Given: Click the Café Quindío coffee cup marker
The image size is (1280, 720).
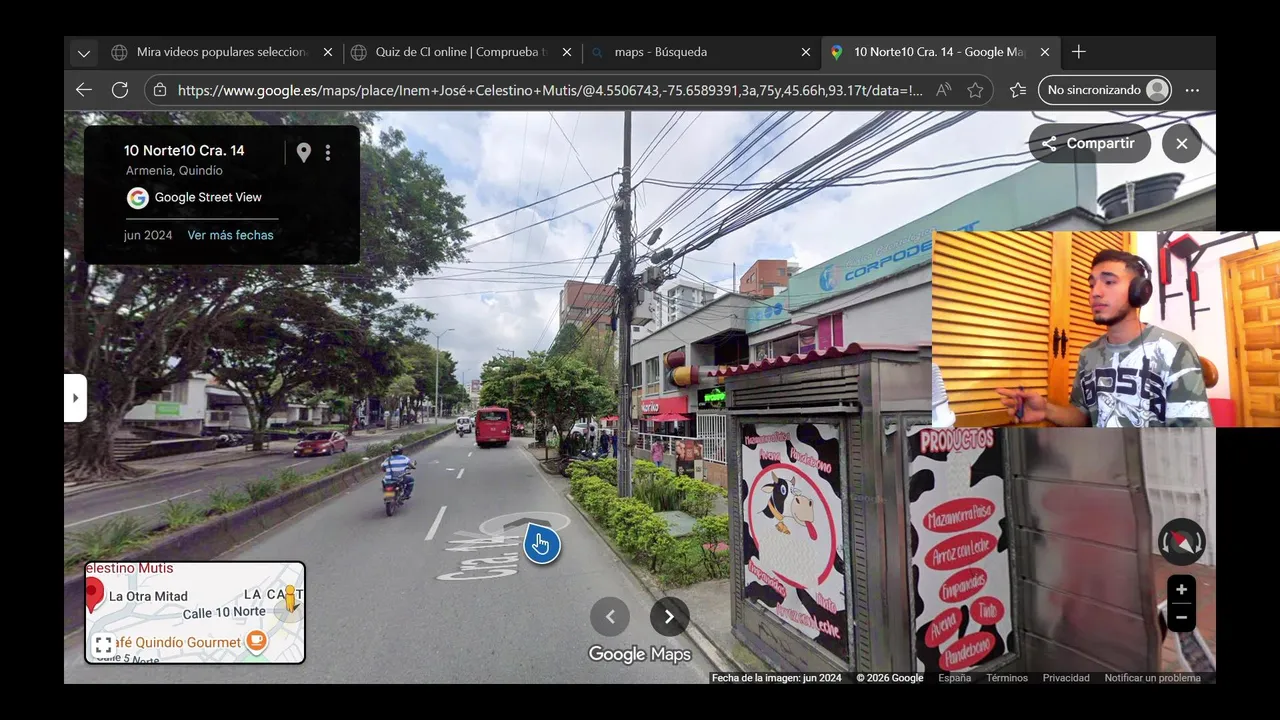Looking at the screenshot, I should pos(256,640).
